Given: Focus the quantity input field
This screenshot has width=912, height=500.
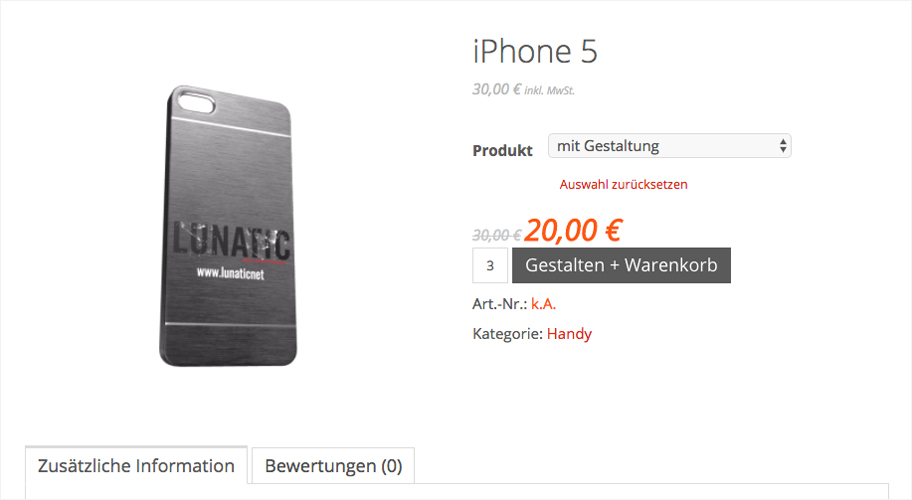Looking at the screenshot, I should [490, 265].
